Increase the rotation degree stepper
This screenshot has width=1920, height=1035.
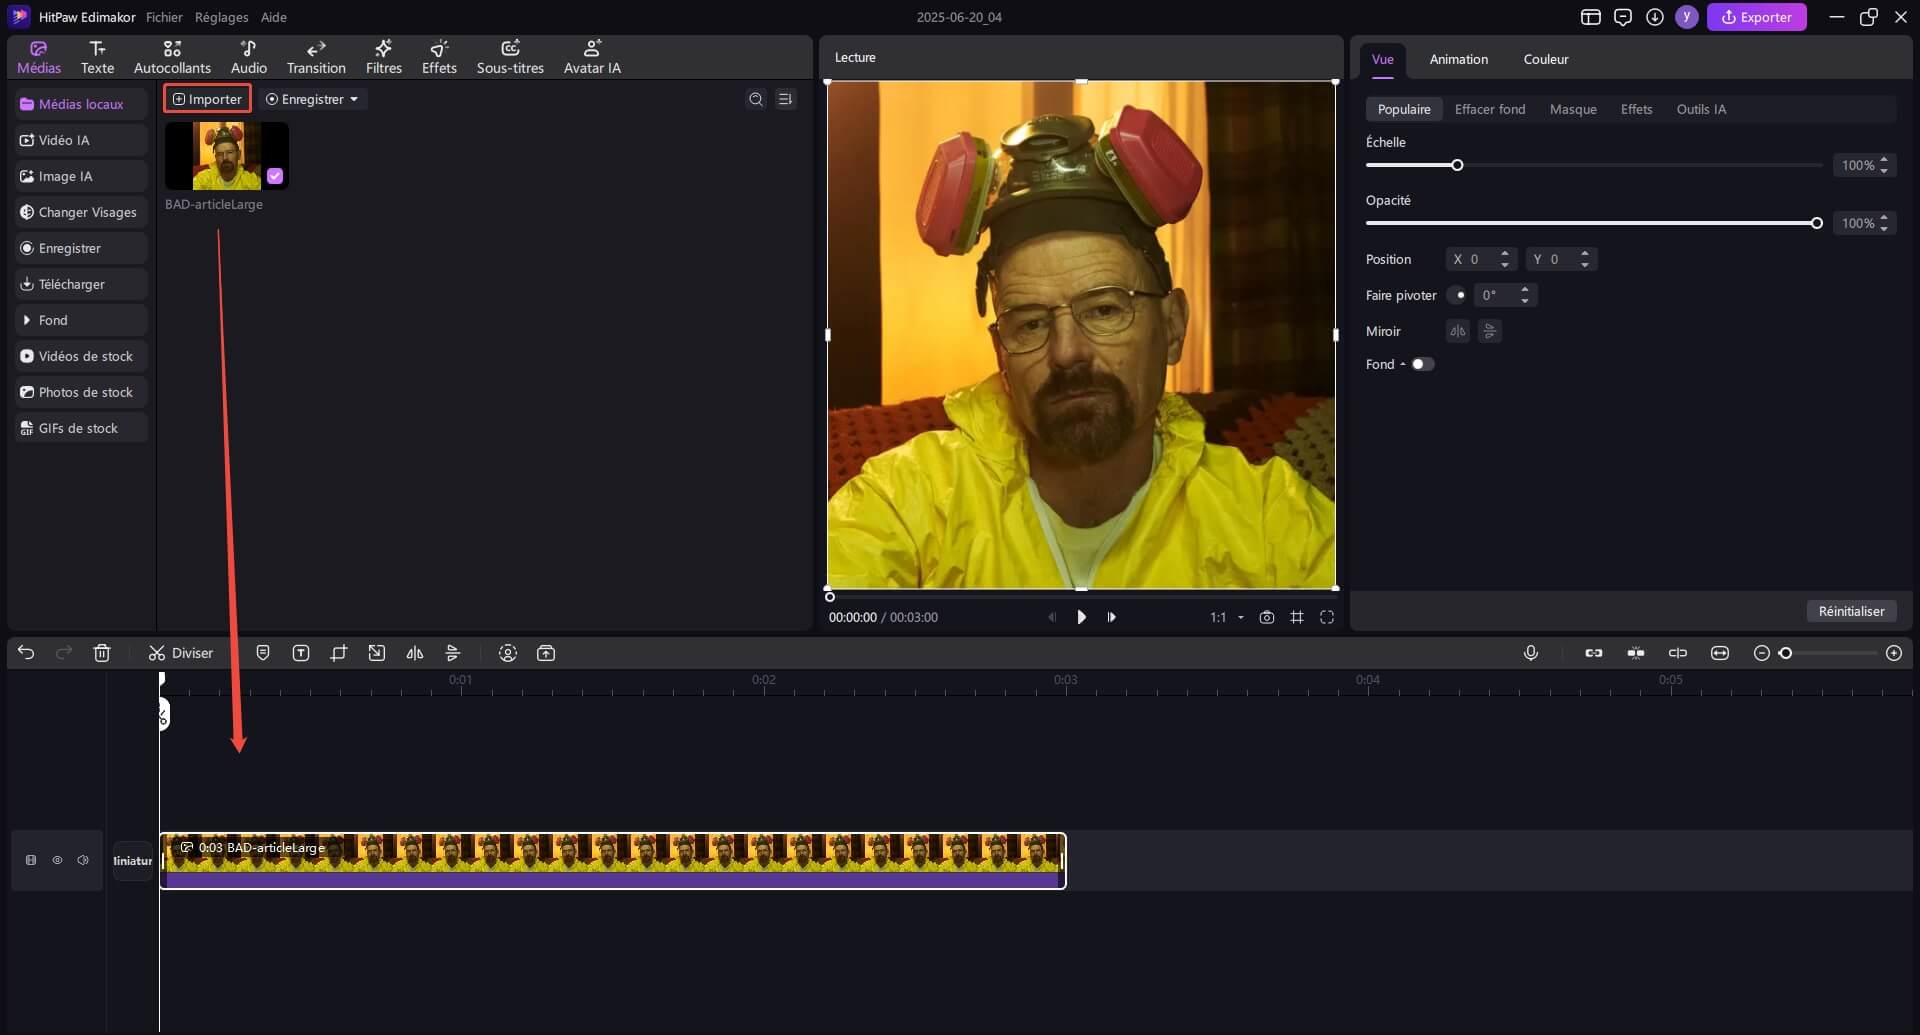click(1525, 290)
